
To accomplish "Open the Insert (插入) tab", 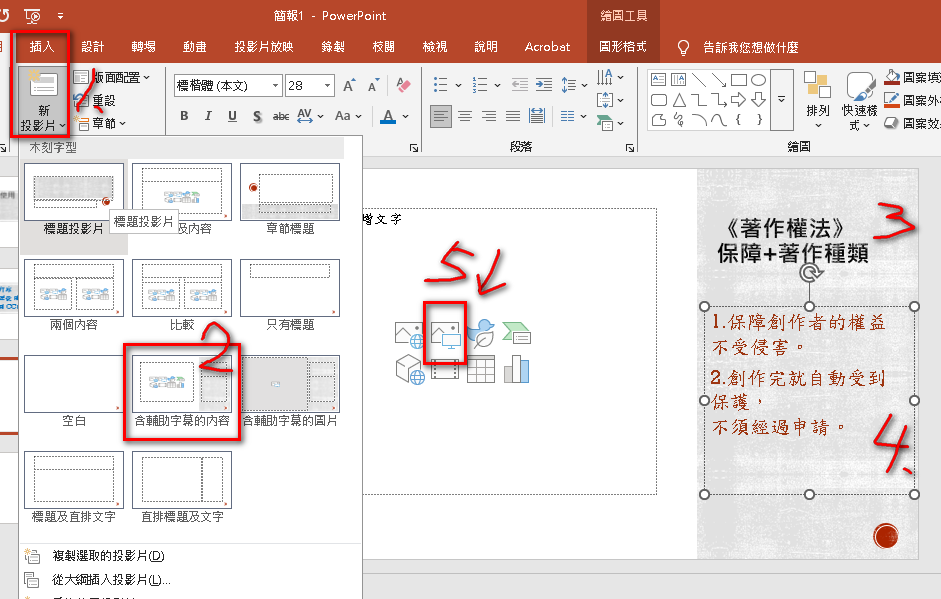I will [x=41, y=47].
